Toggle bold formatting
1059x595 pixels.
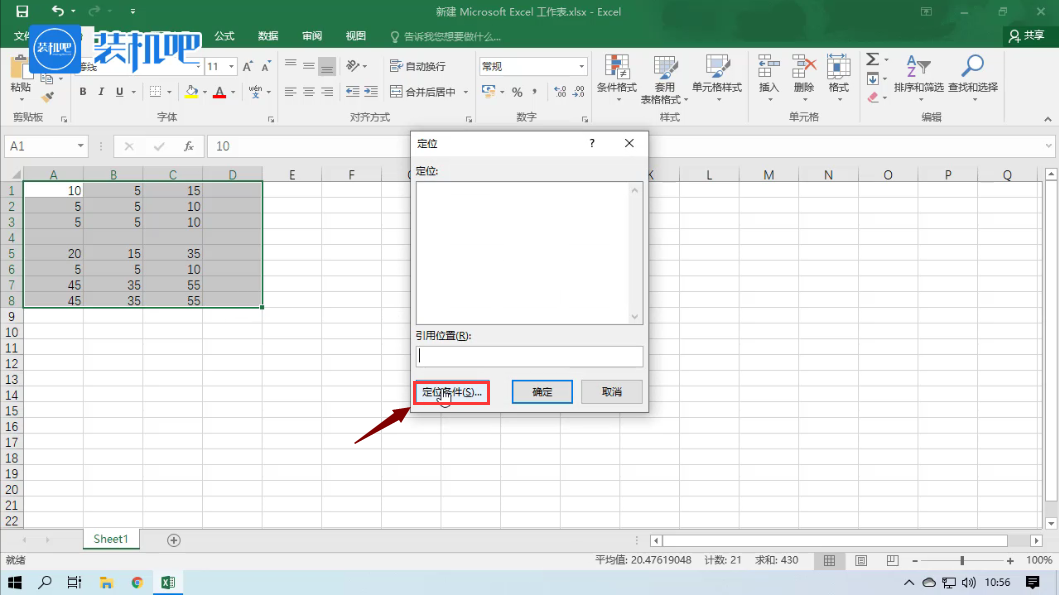(x=83, y=92)
